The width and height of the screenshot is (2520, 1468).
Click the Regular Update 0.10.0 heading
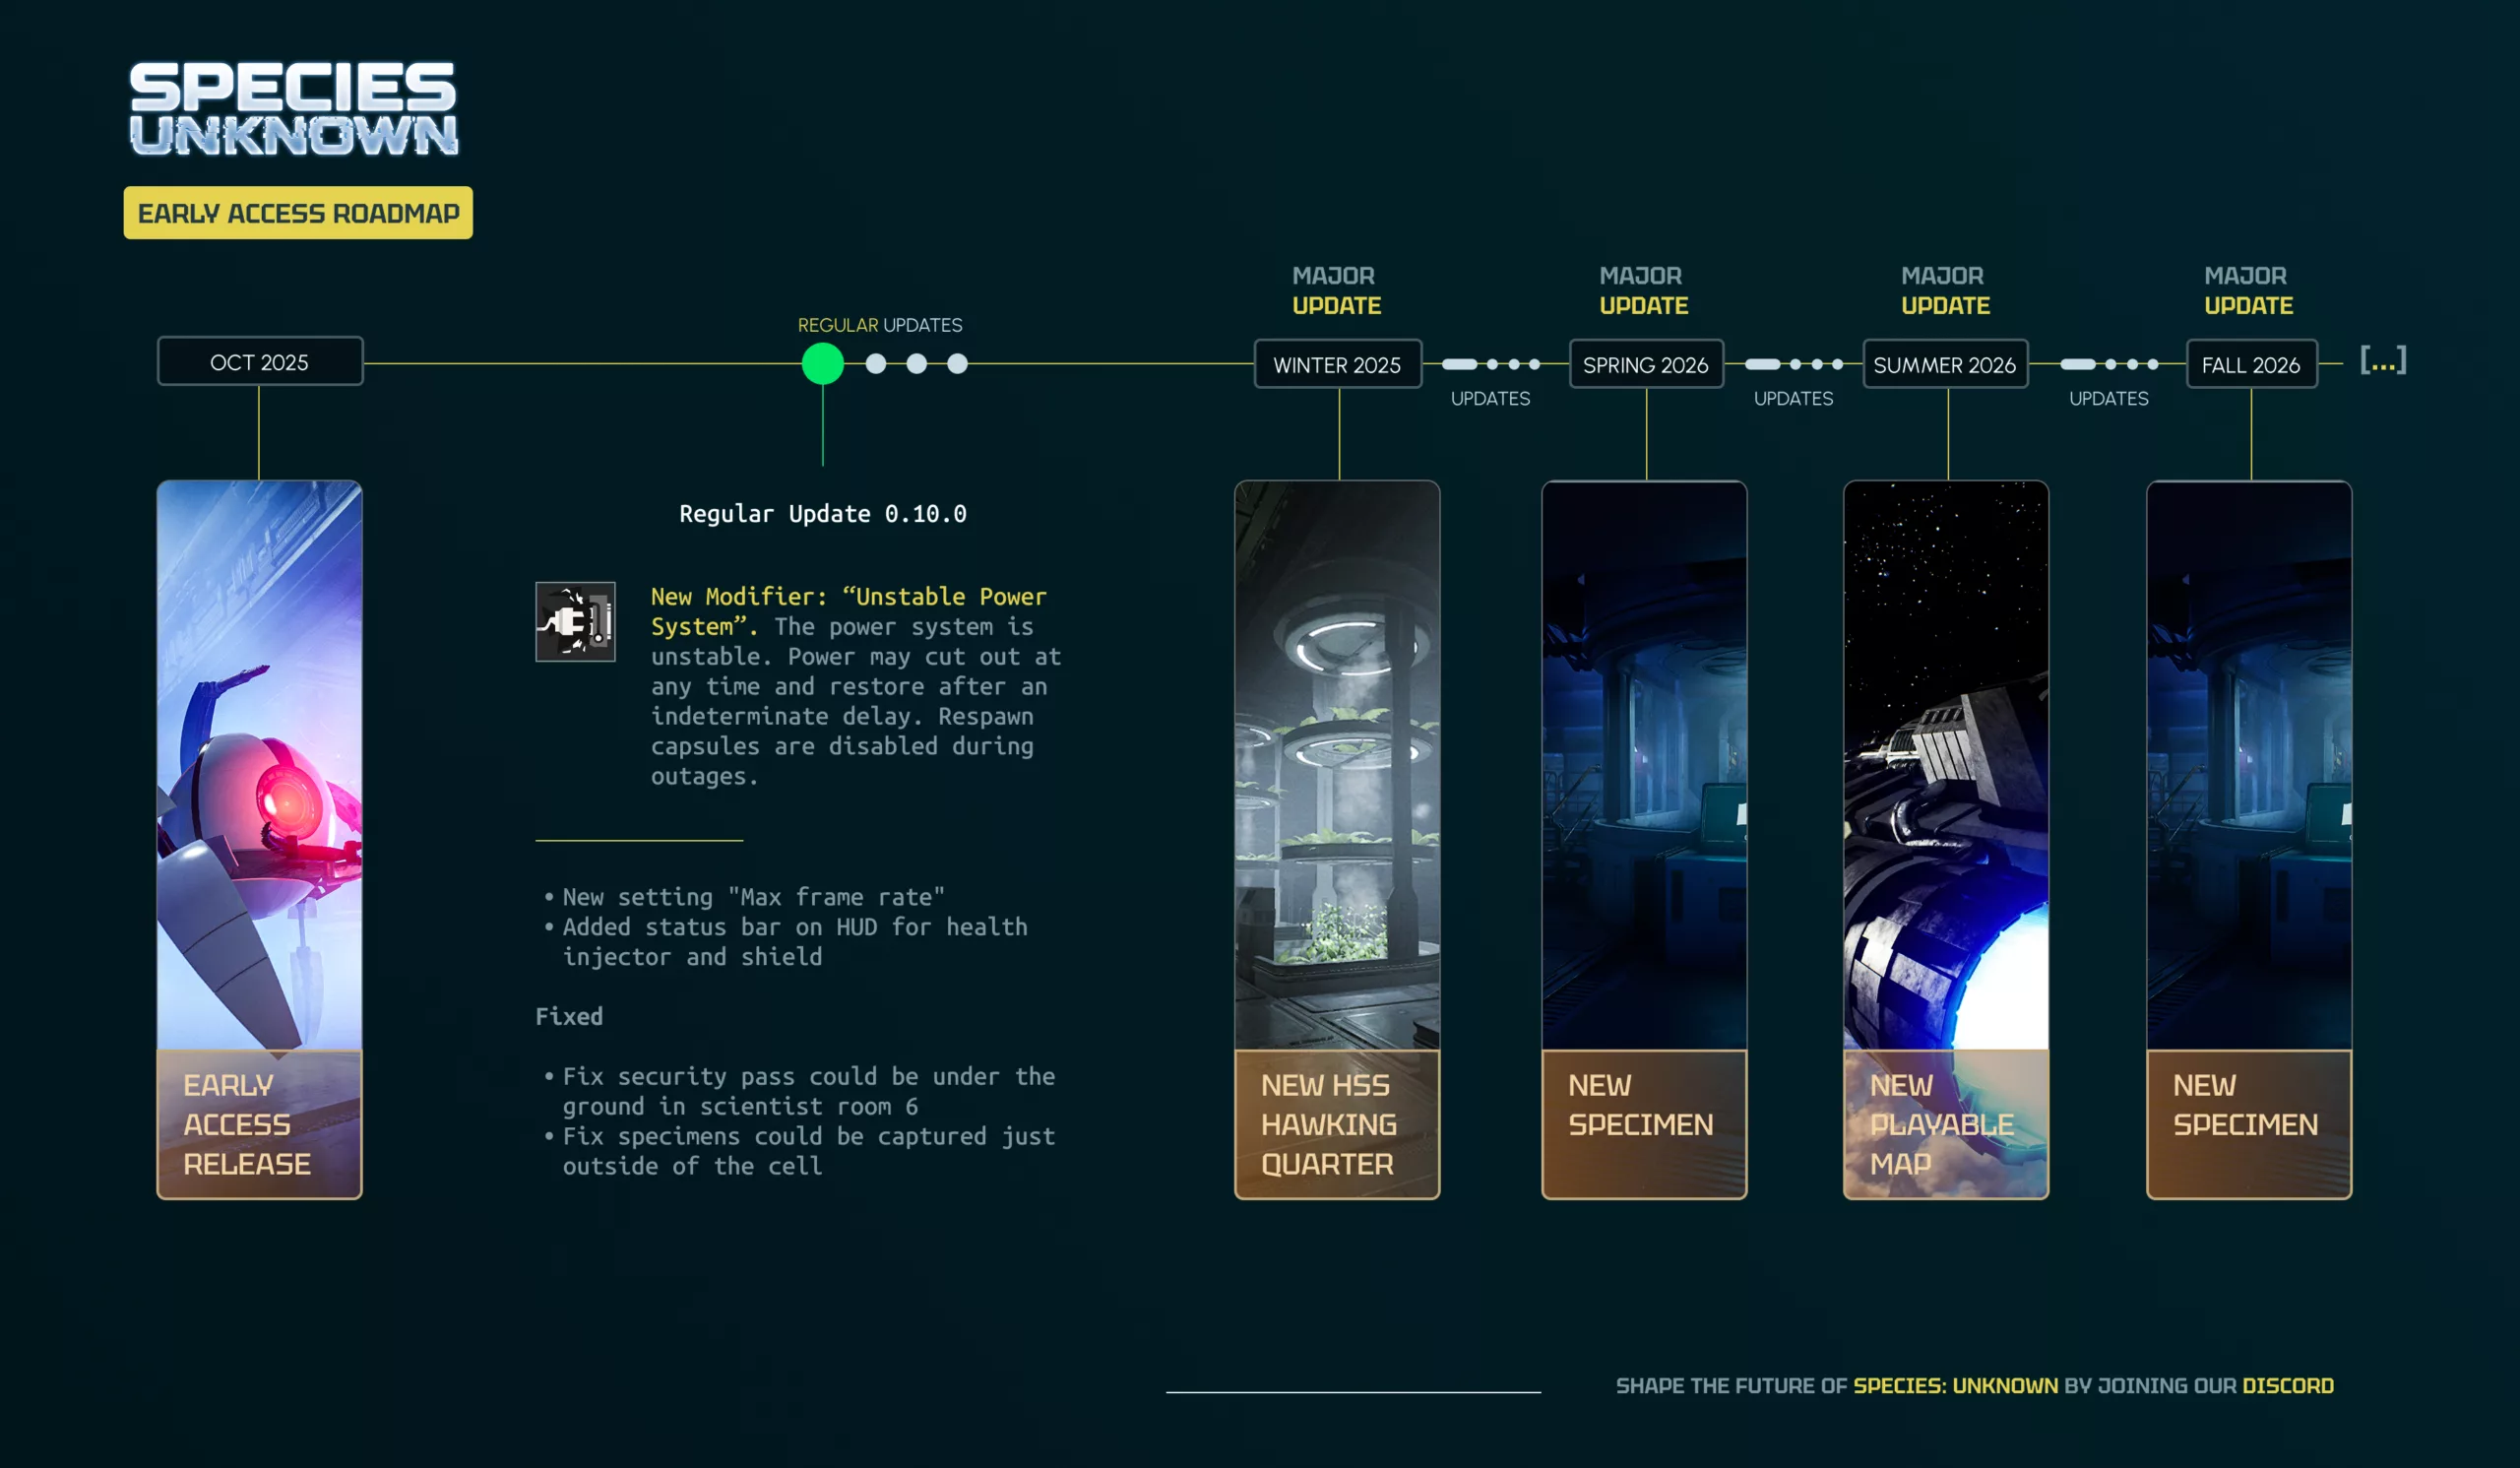click(x=822, y=514)
